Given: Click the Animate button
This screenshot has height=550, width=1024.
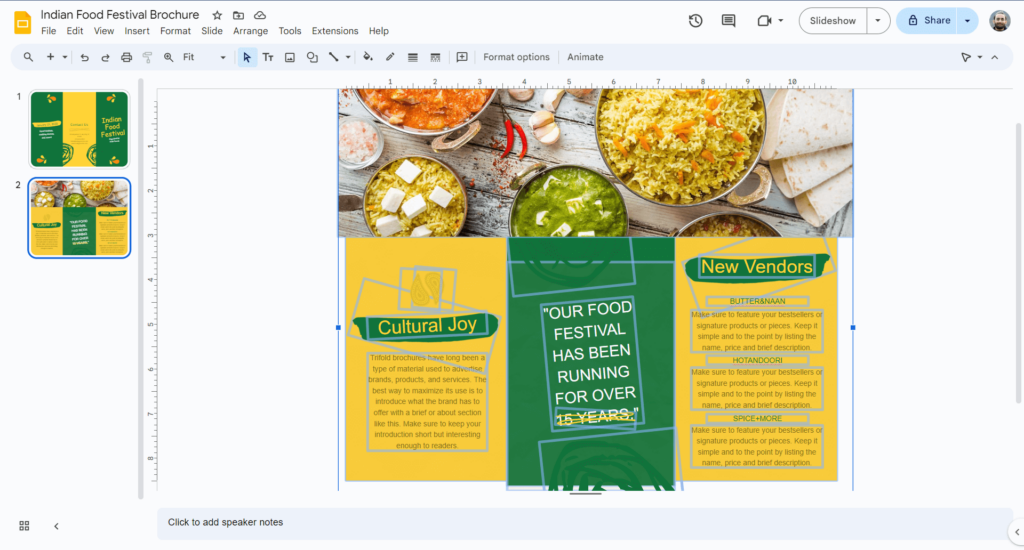Looking at the screenshot, I should click(585, 57).
